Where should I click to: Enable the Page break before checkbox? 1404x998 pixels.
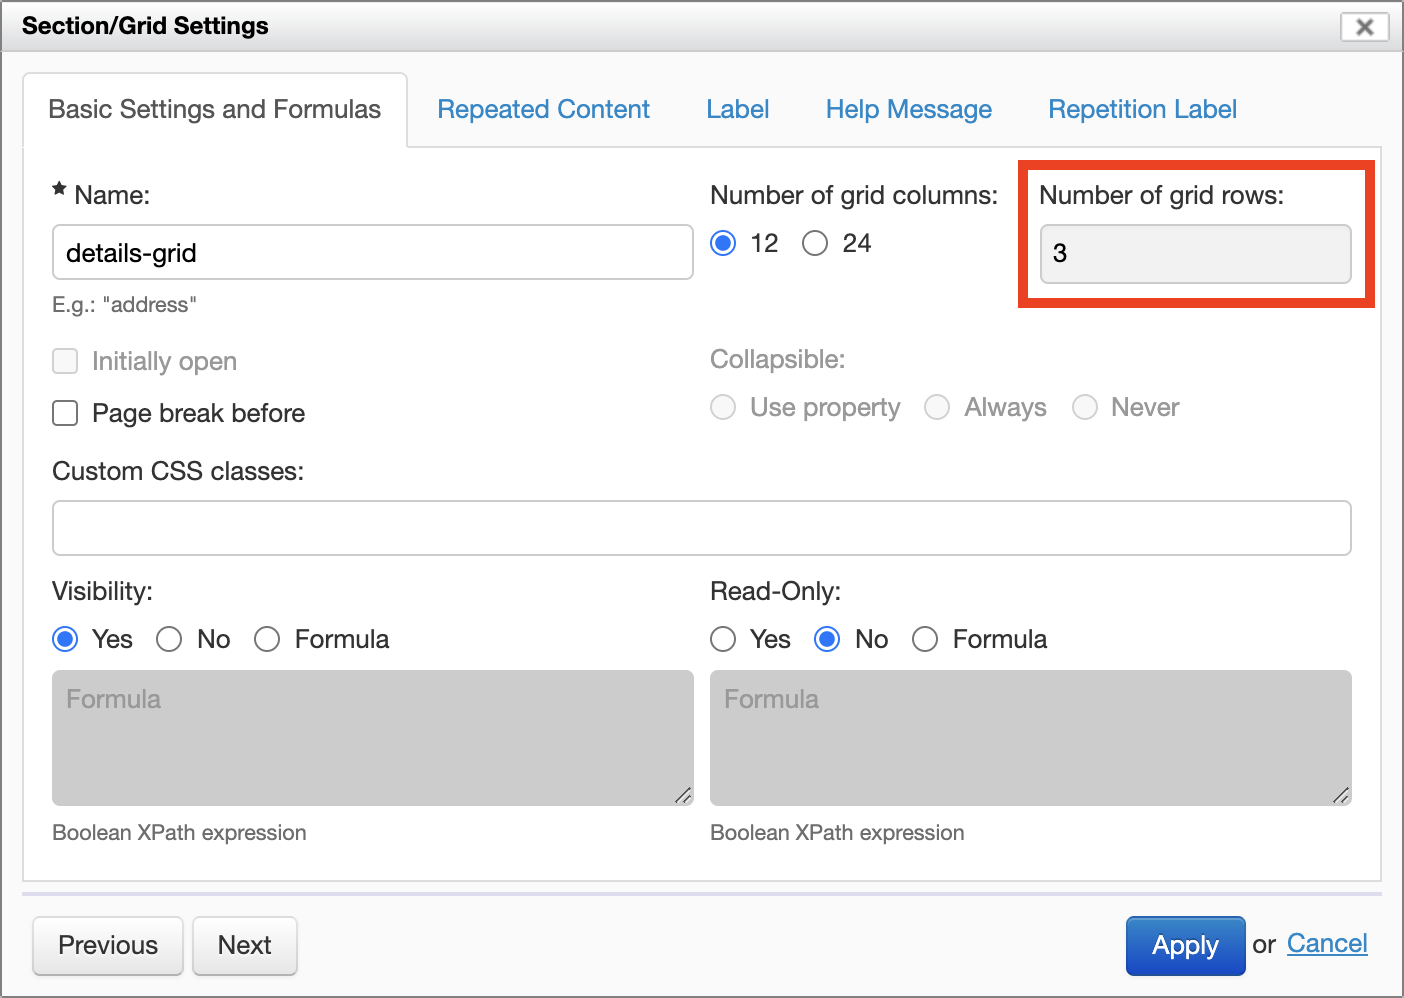click(x=65, y=413)
